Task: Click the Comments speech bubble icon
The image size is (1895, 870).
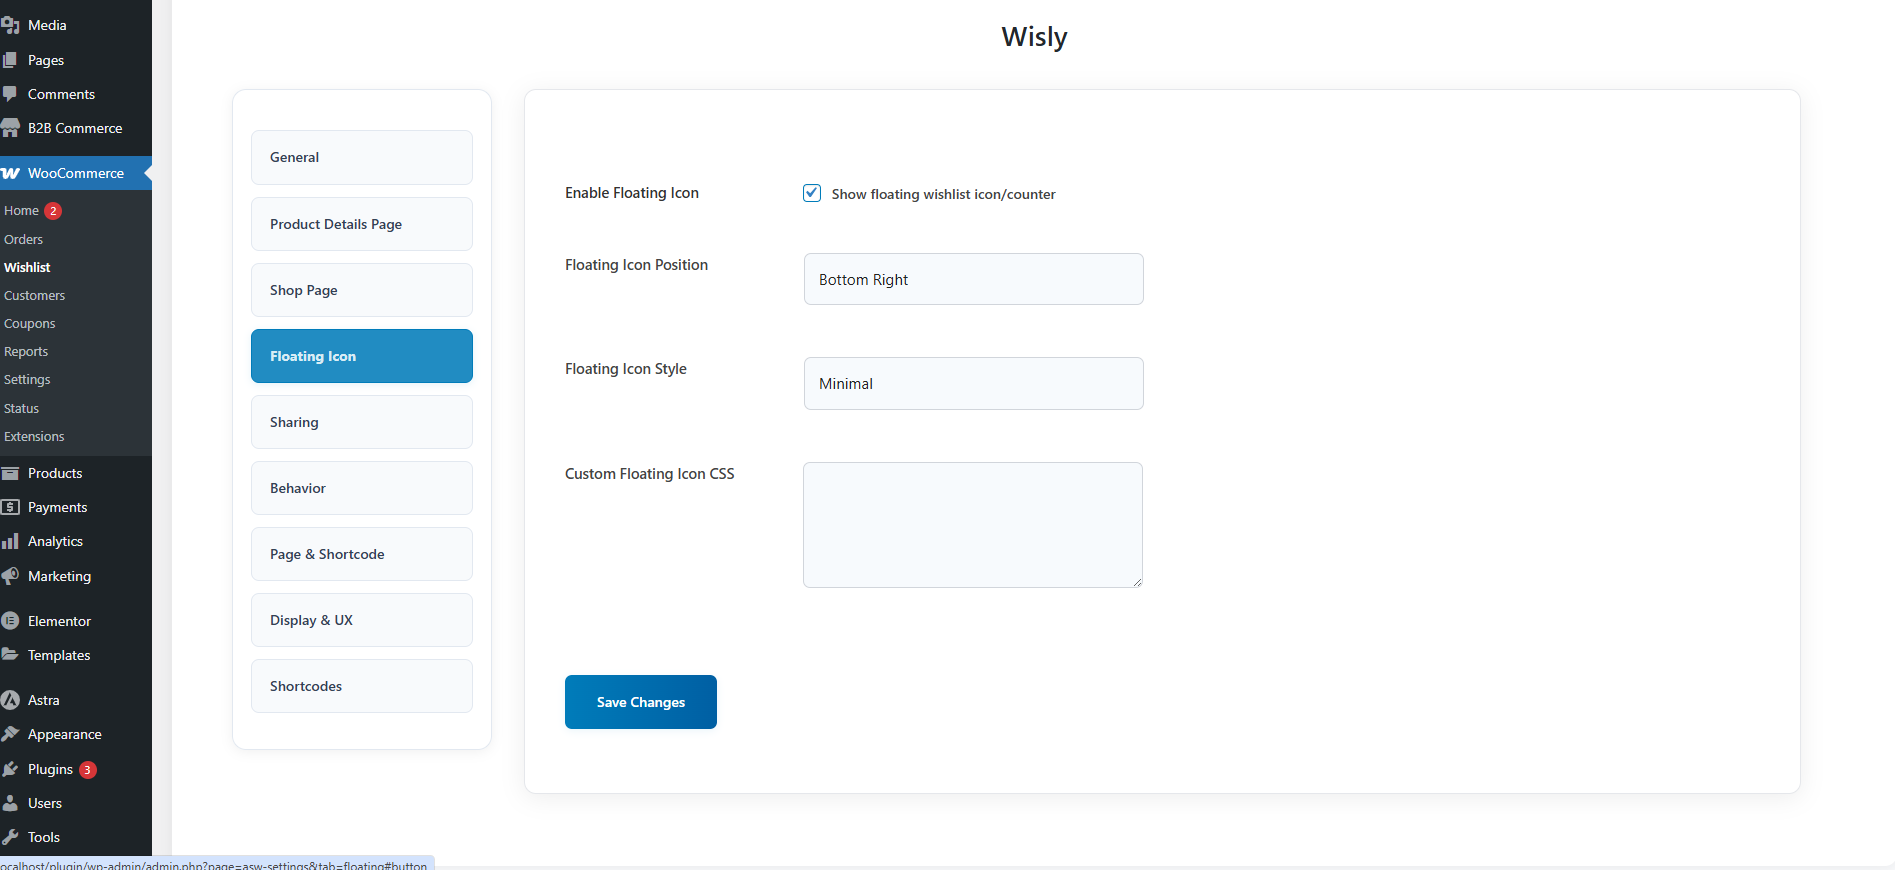Action: pyautogui.click(x=11, y=94)
